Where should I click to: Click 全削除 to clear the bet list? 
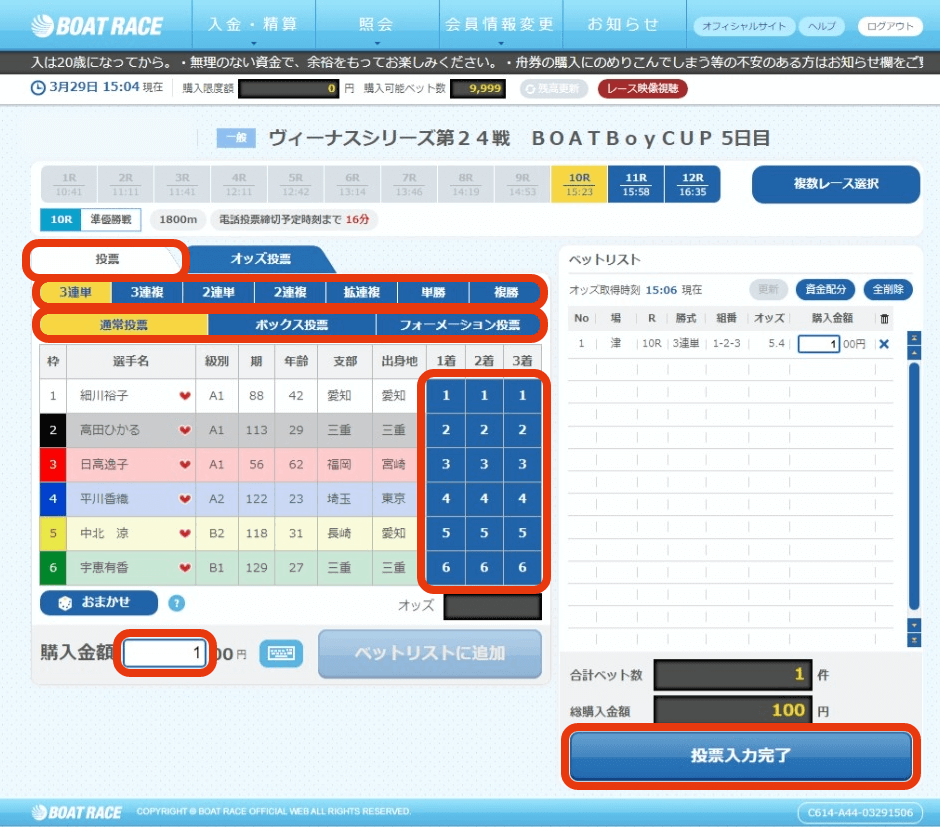coord(888,289)
